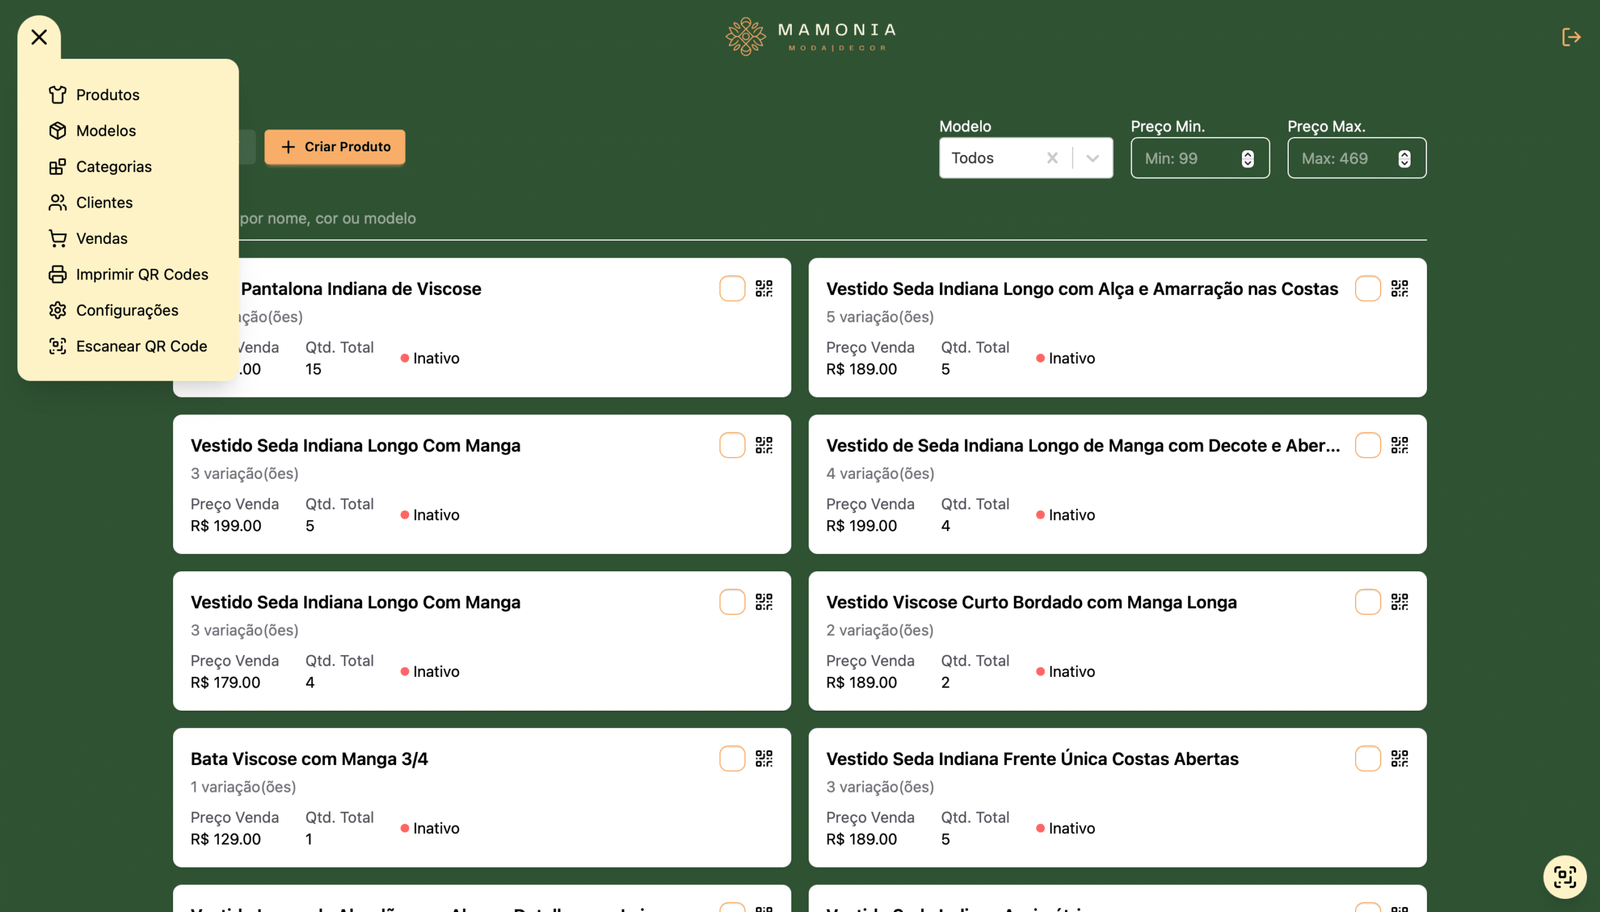The height and width of the screenshot is (912, 1600).
Task: Click the Mamonia logo in the header
Action: pos(811,37)
